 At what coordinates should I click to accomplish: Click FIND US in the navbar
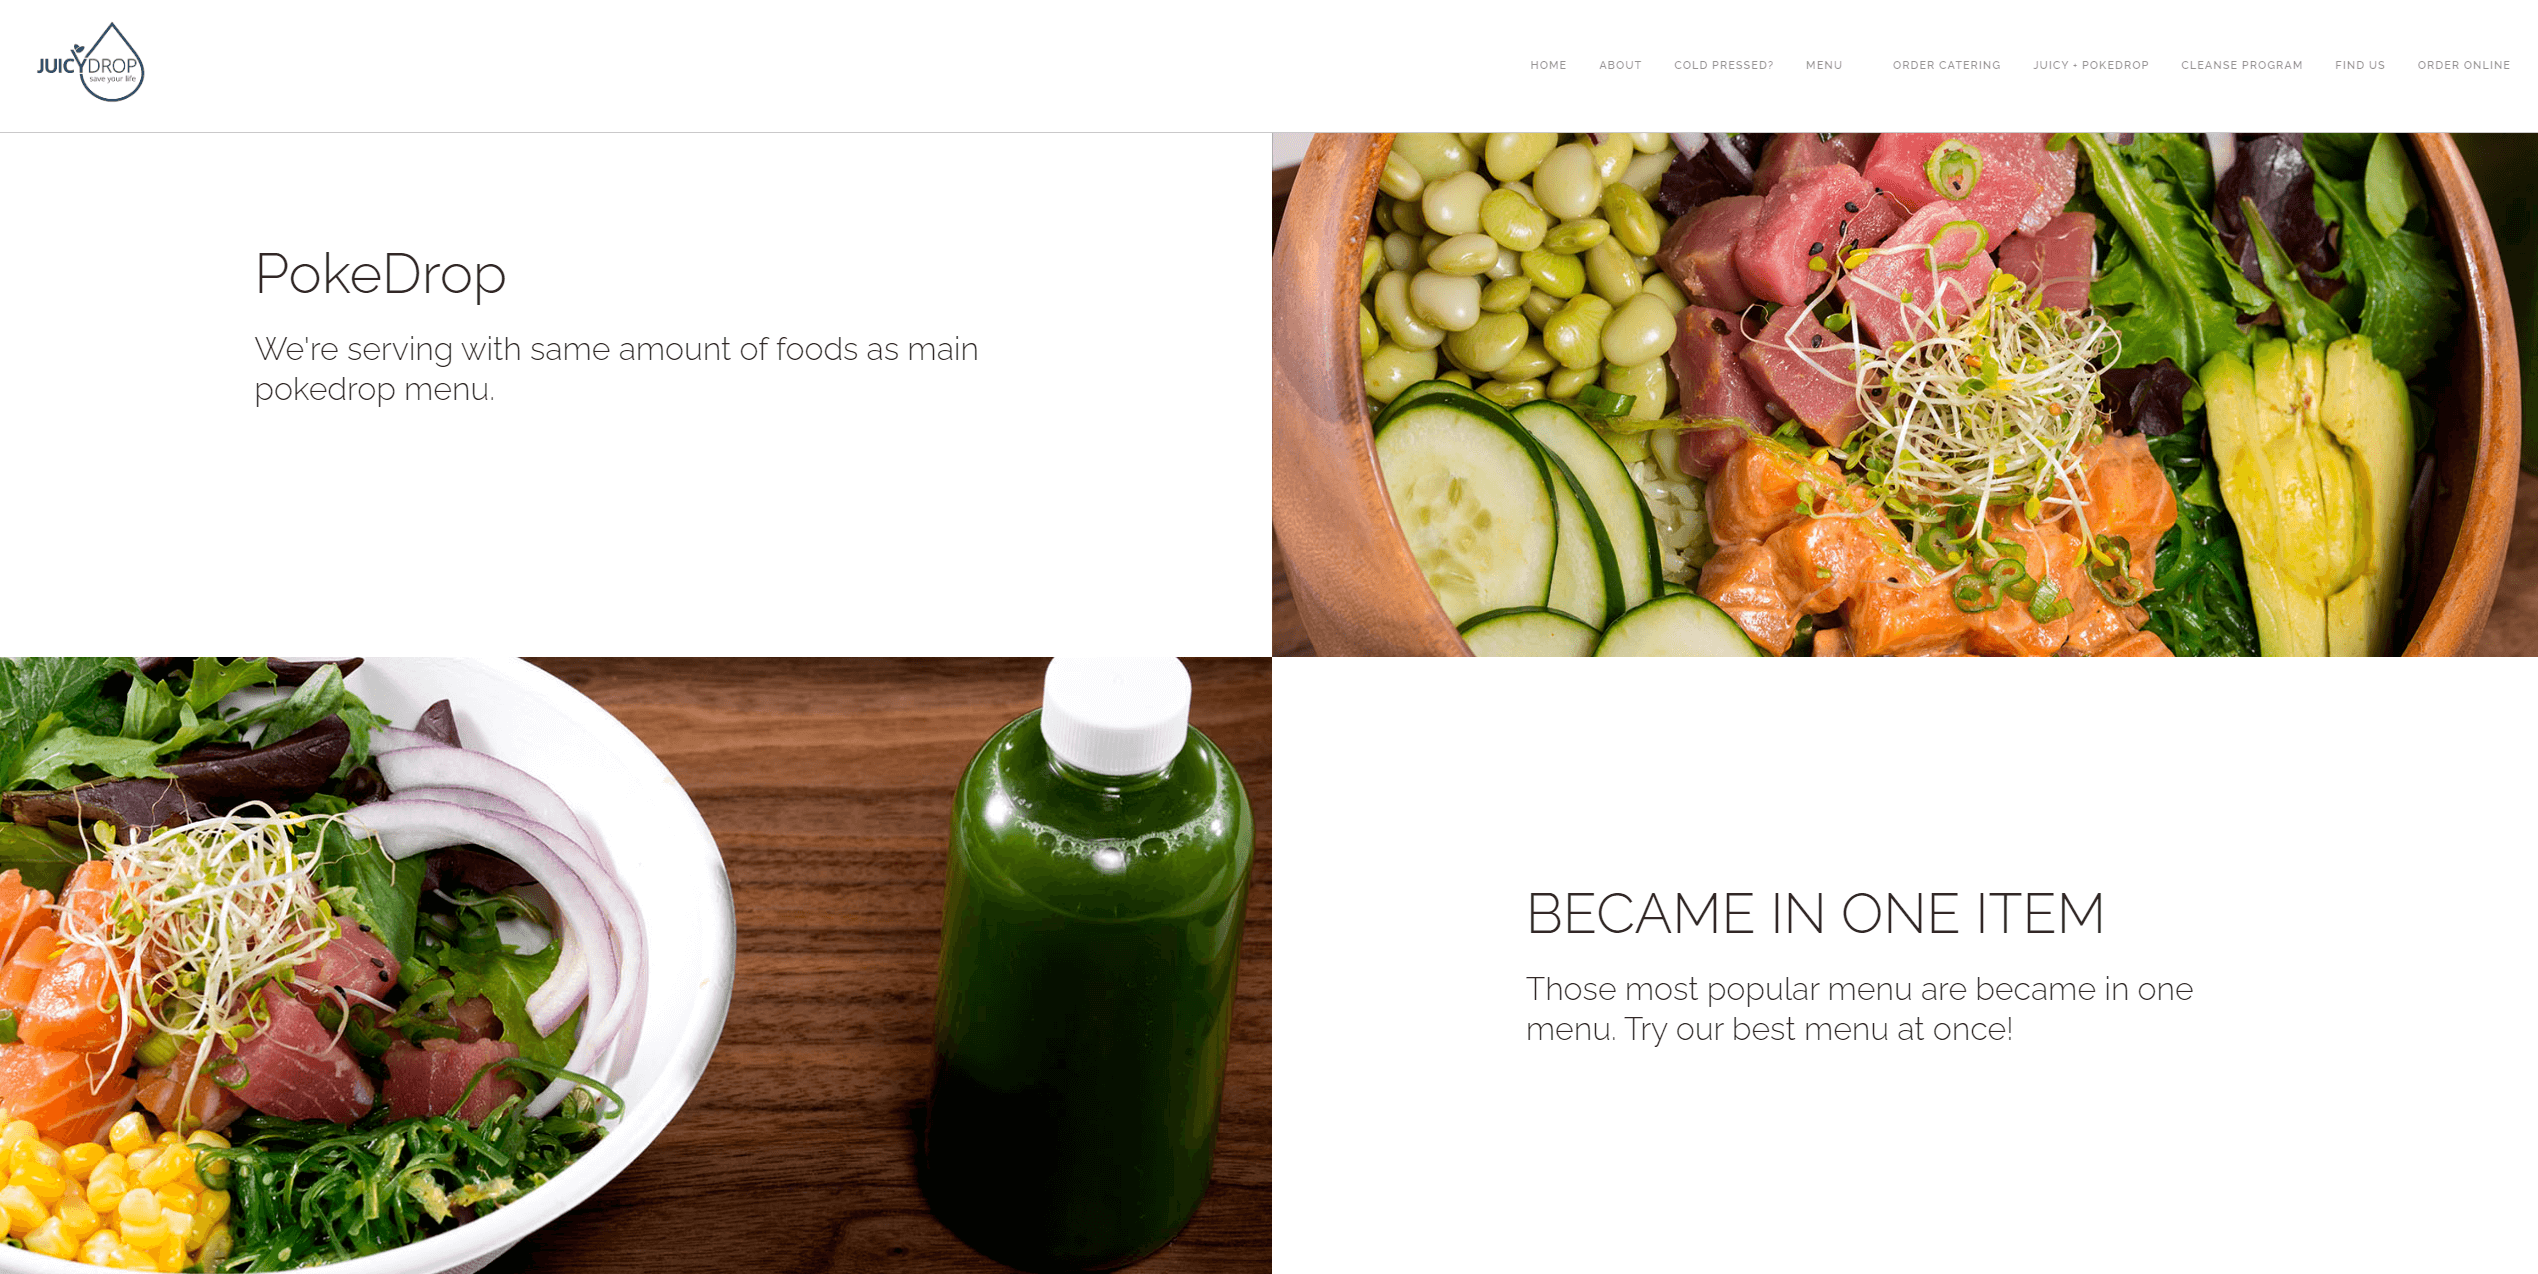[x=2360, y=65]
